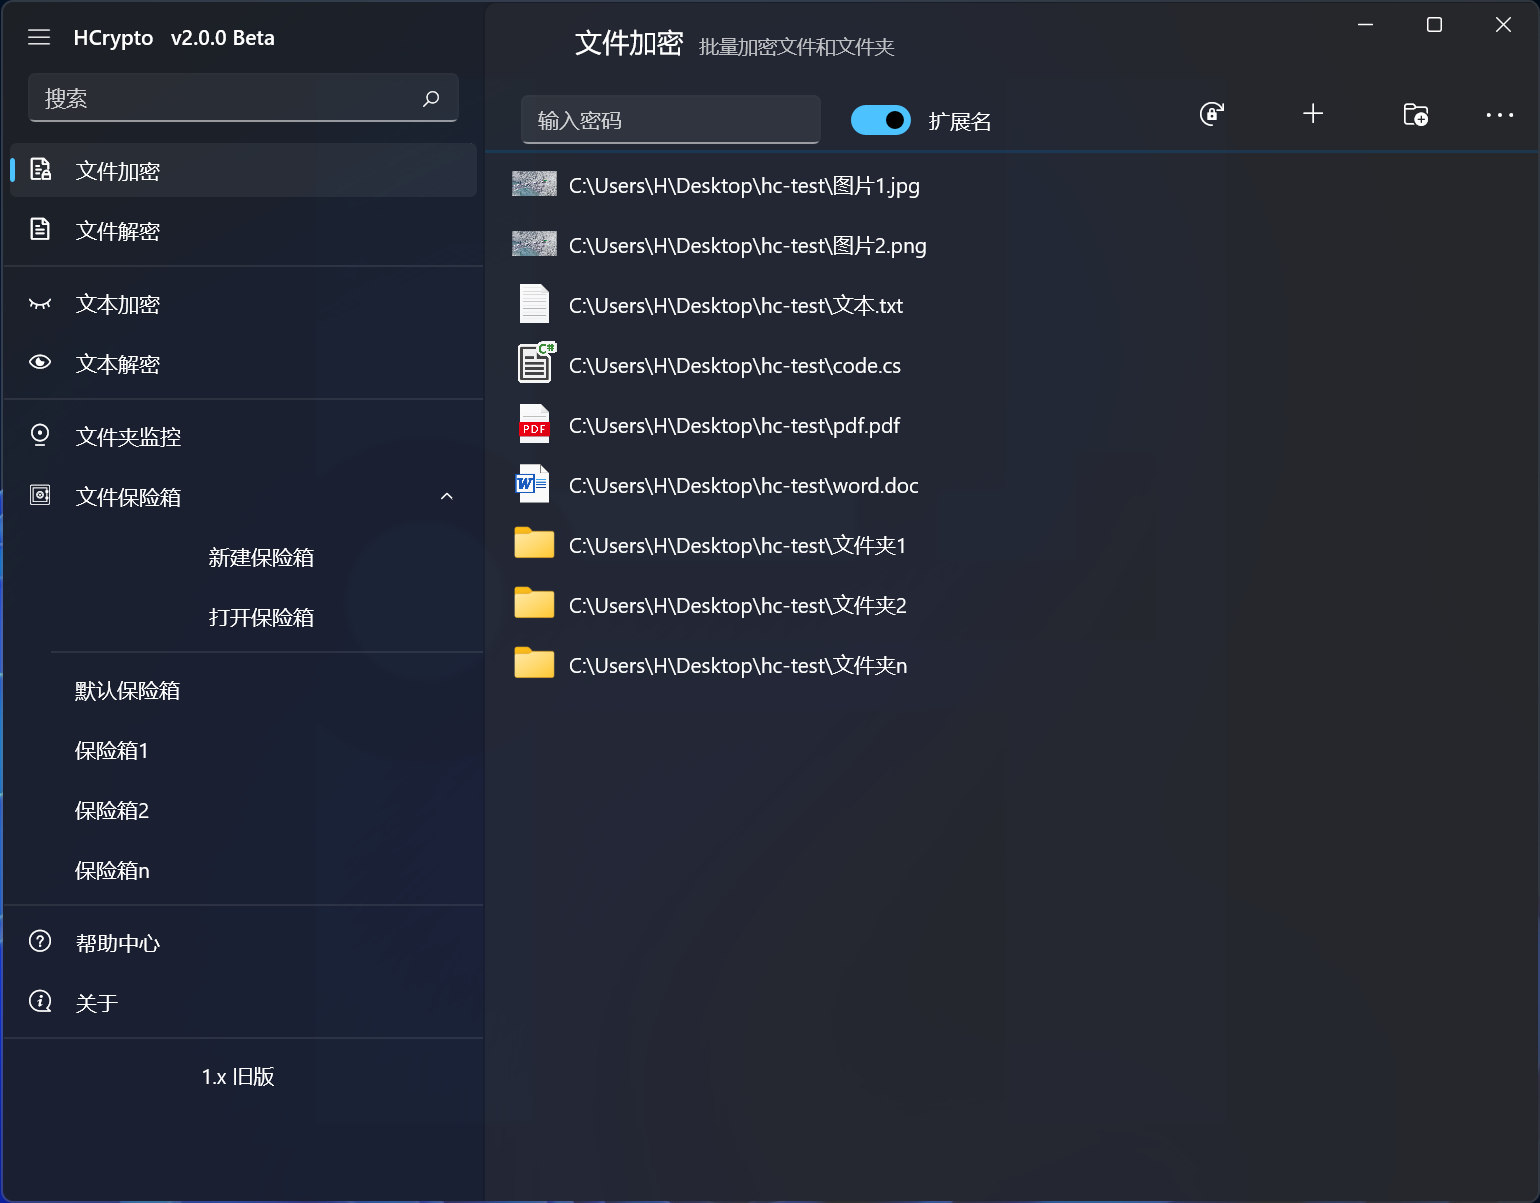The width and height of the screenshot is (1540, 1203).
Task: Open 文件夹监控 page
Action: 243,437
